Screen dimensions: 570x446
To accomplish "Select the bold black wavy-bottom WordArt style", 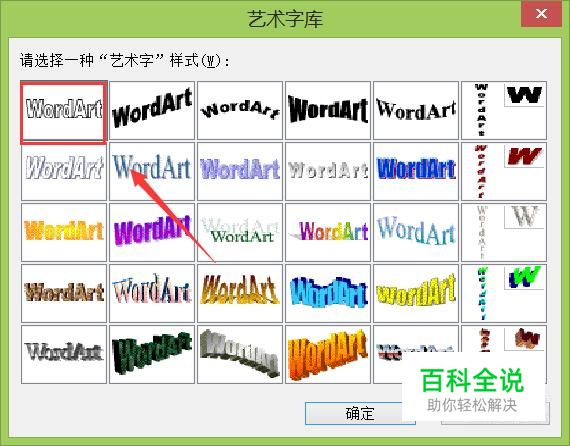I will [x=328, y=111].
